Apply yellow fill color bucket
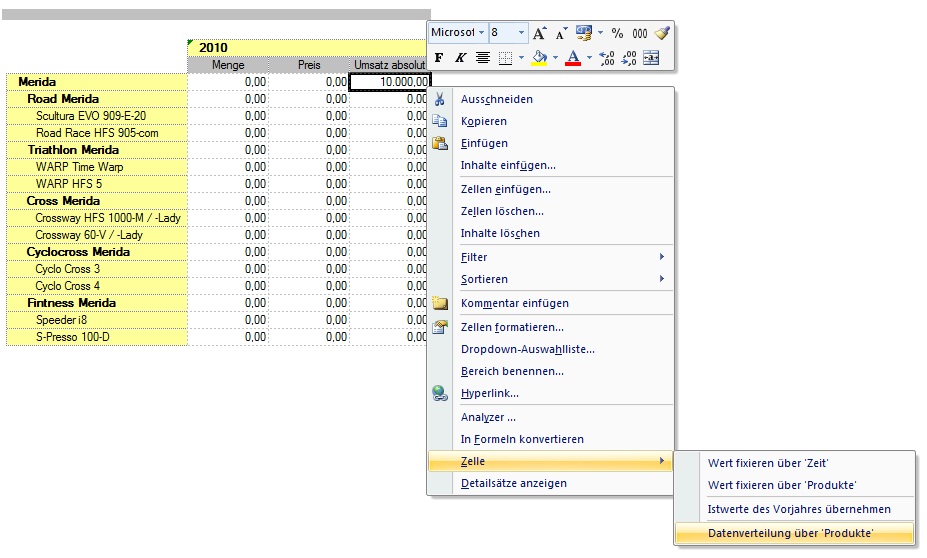Image resolution: width=927 pixels, height=558 pixels. (x=539, y=57)
